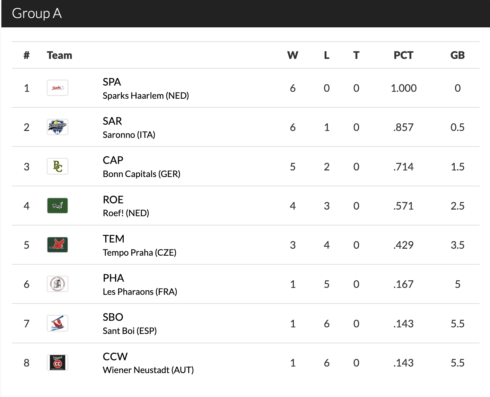Select the ROE abbreviation text
This screenshot has height=397, width=490.
pos(113,200)
